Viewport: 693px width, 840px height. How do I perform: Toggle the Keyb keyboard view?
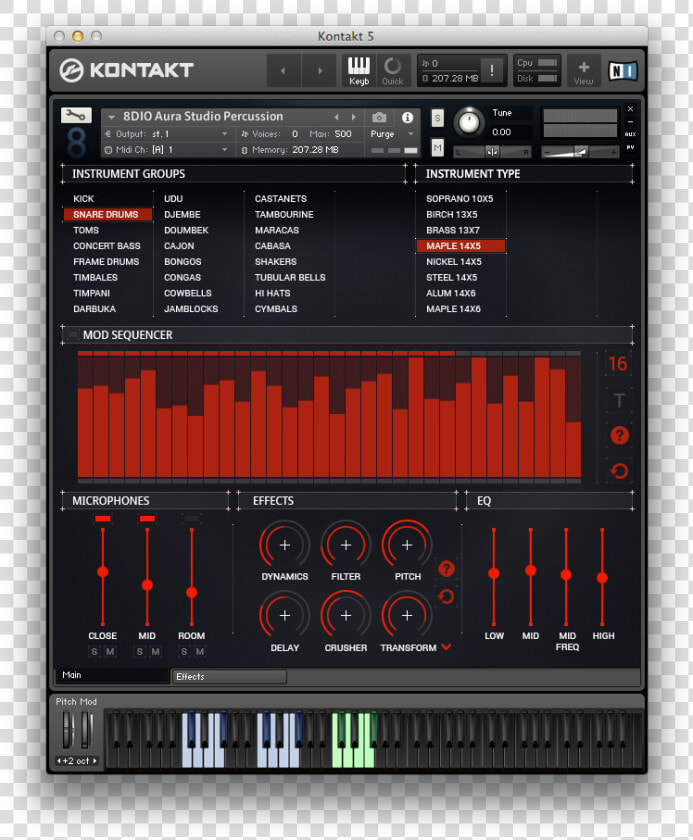[359, 71]
